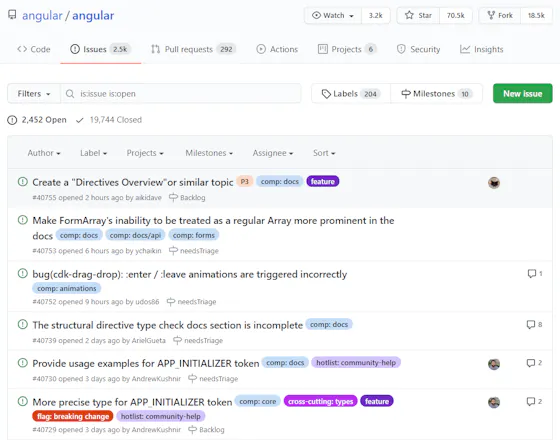Open the Labels list button
The height and width of the screenshot is (440, 560).
click(x=351, y=94)
